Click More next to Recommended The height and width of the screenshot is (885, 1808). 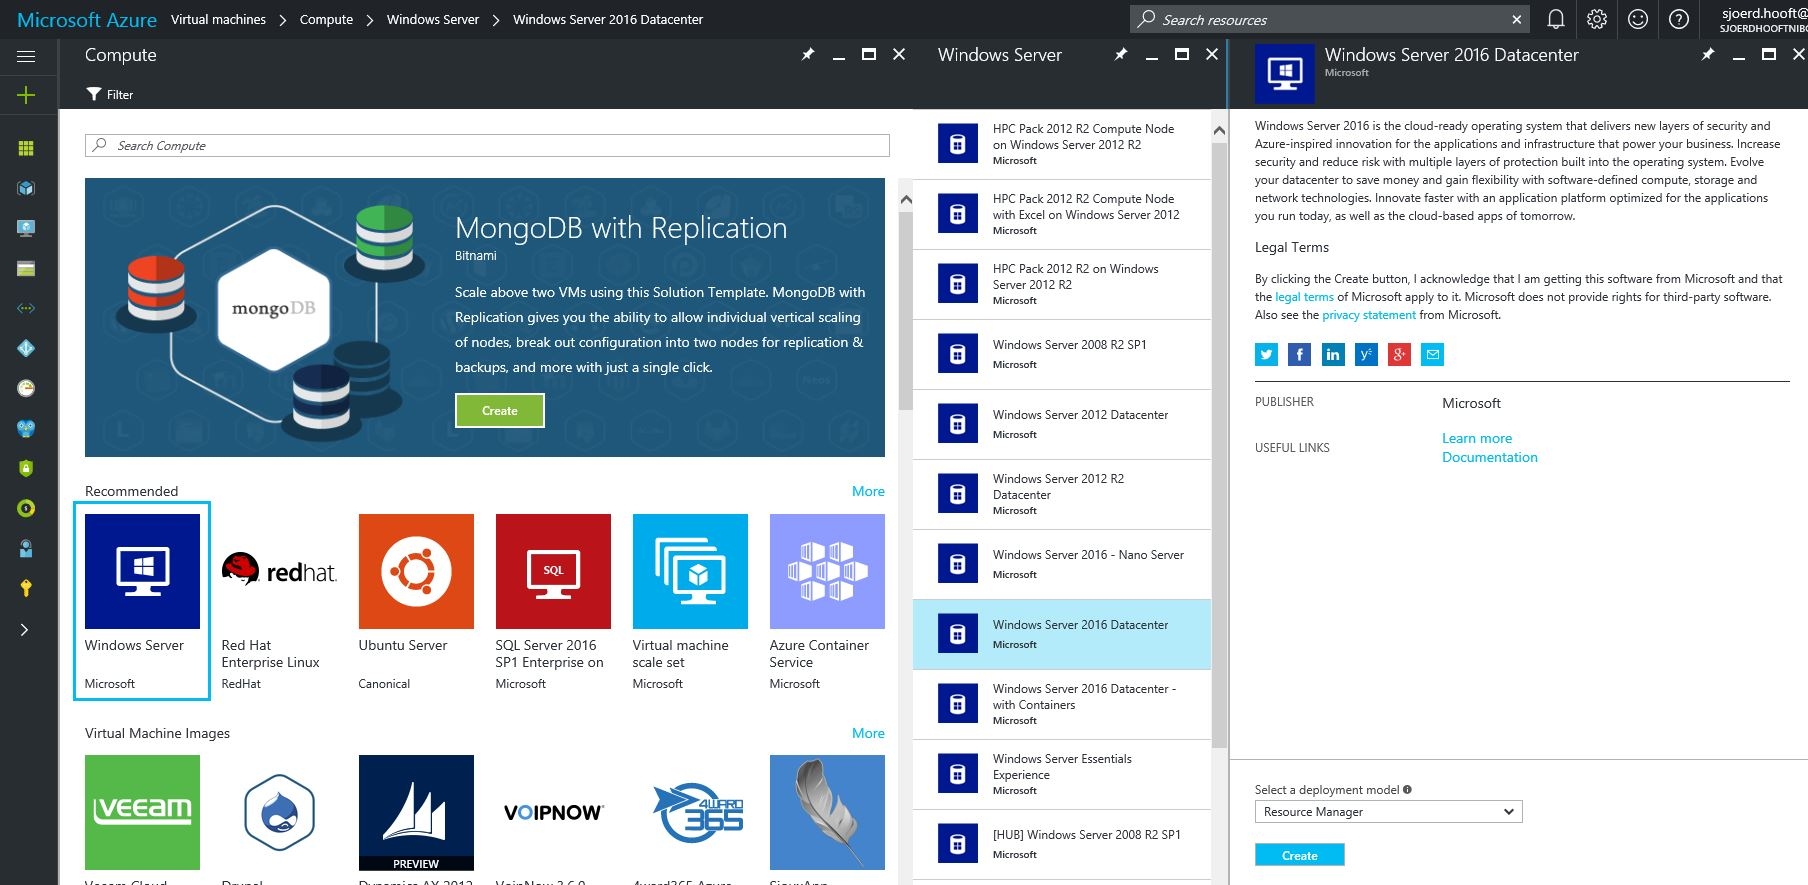click(868, 491)
